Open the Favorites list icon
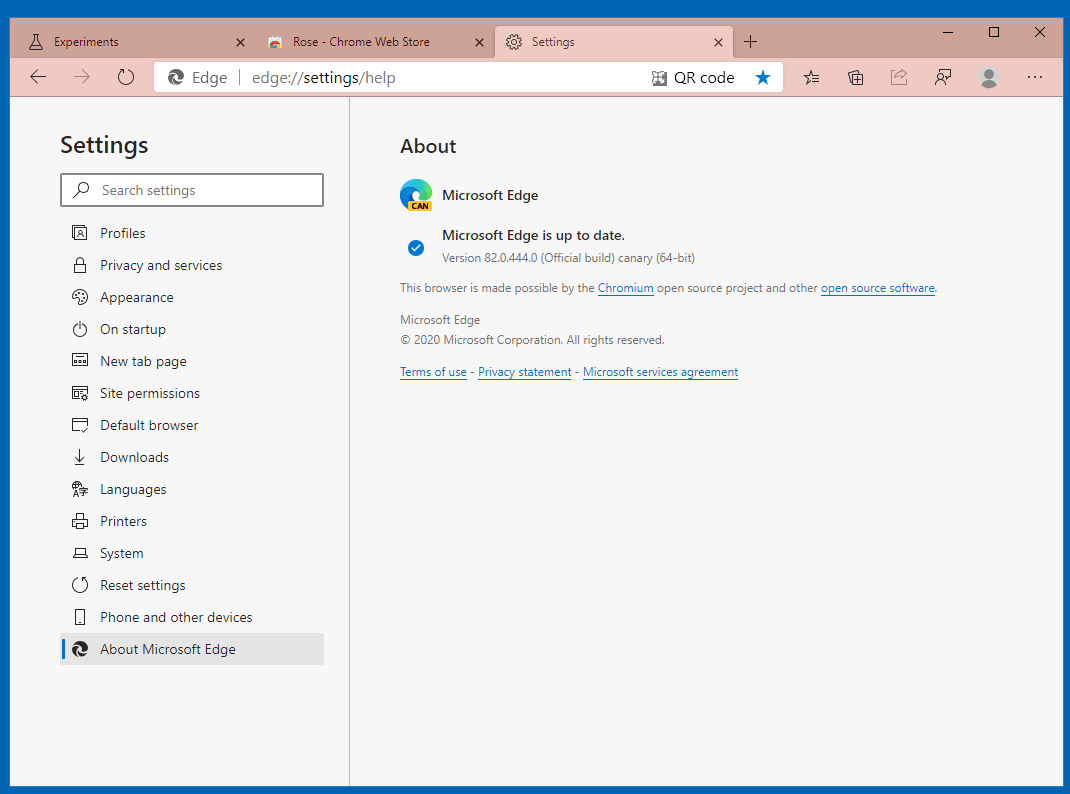Viewport: 1070px width, 794px height. (811, 77)
